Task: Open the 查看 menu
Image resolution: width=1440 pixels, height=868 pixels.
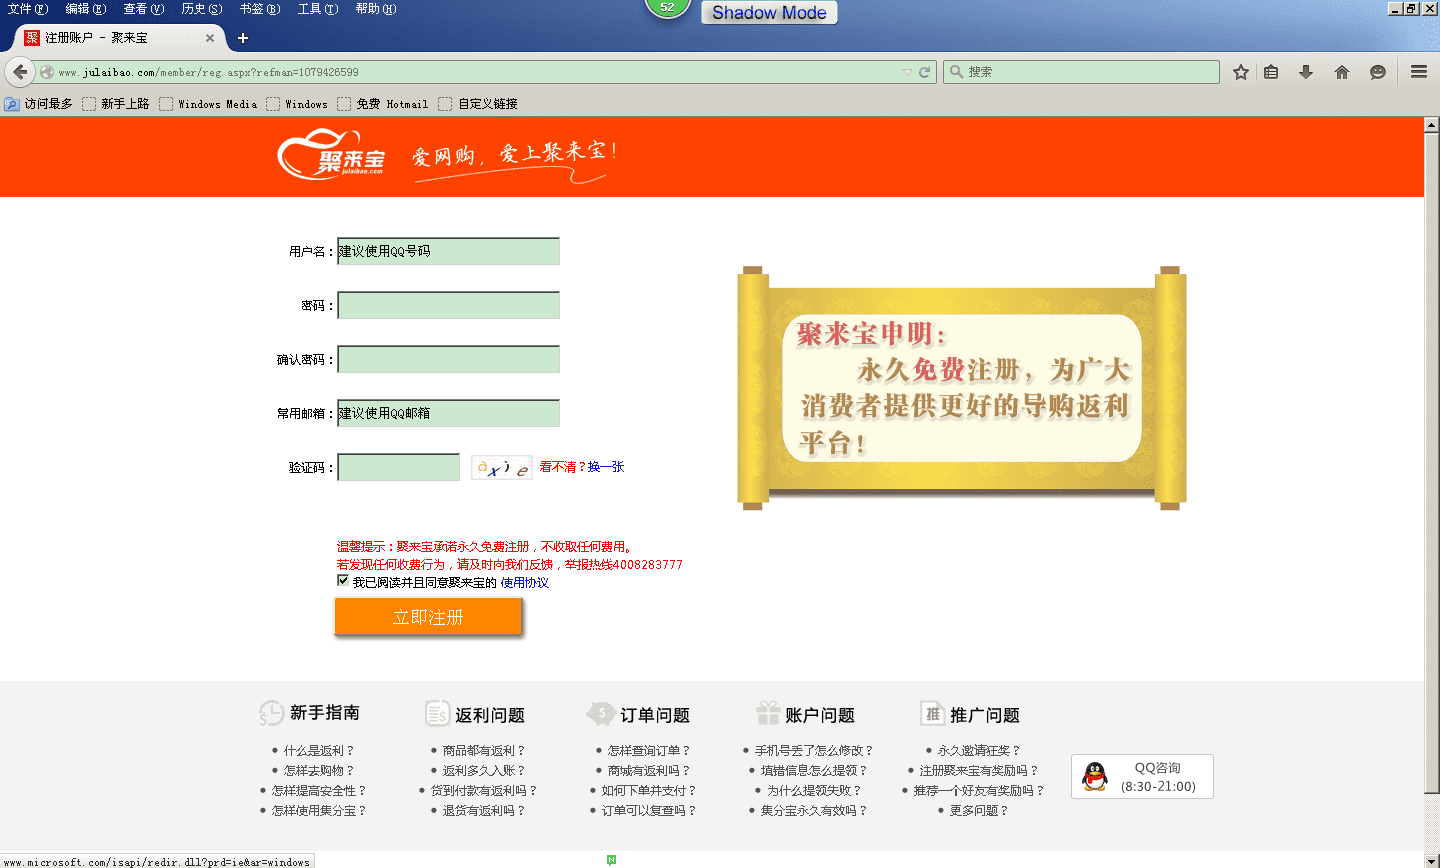Action: click(144, 9)
